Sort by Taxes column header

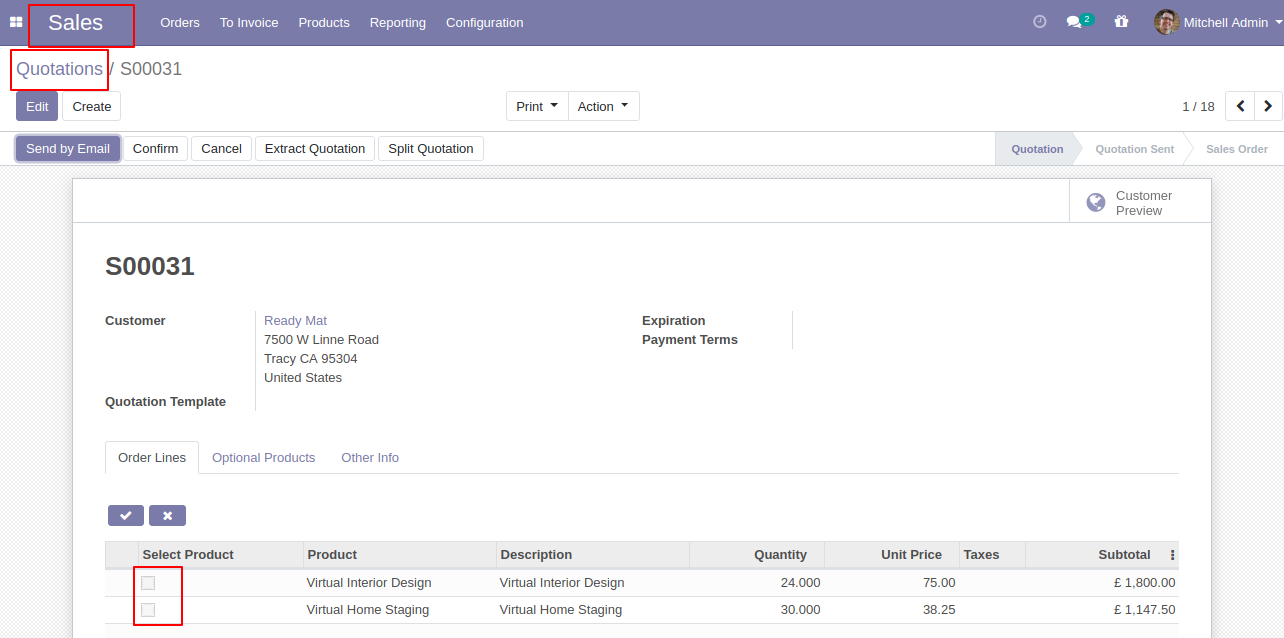point(992,555)
